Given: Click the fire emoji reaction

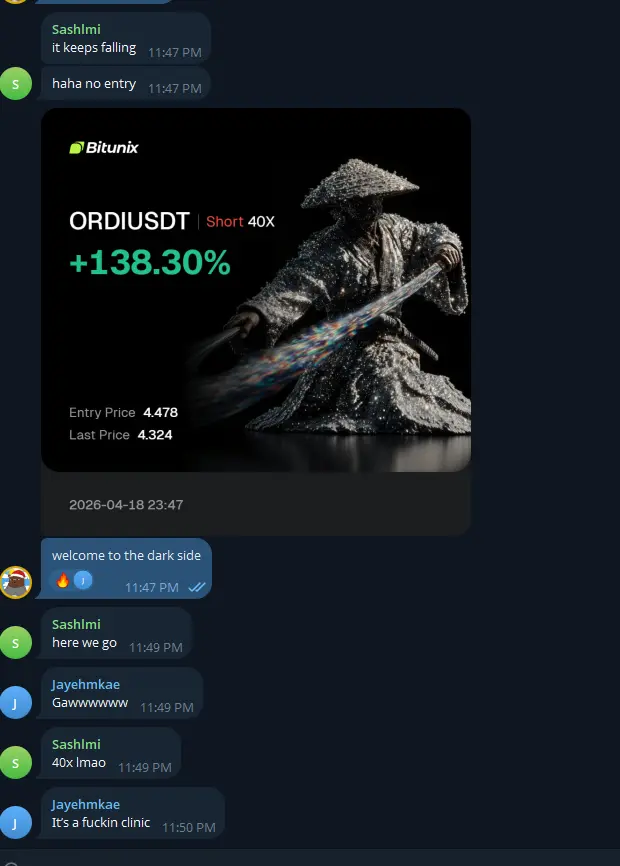Looking at the screenshot, I should pyautogui.click(x=63, y=580).
